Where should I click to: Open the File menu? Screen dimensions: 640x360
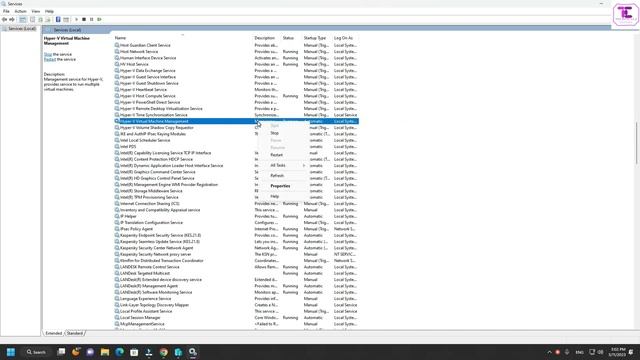coord(6,11)
